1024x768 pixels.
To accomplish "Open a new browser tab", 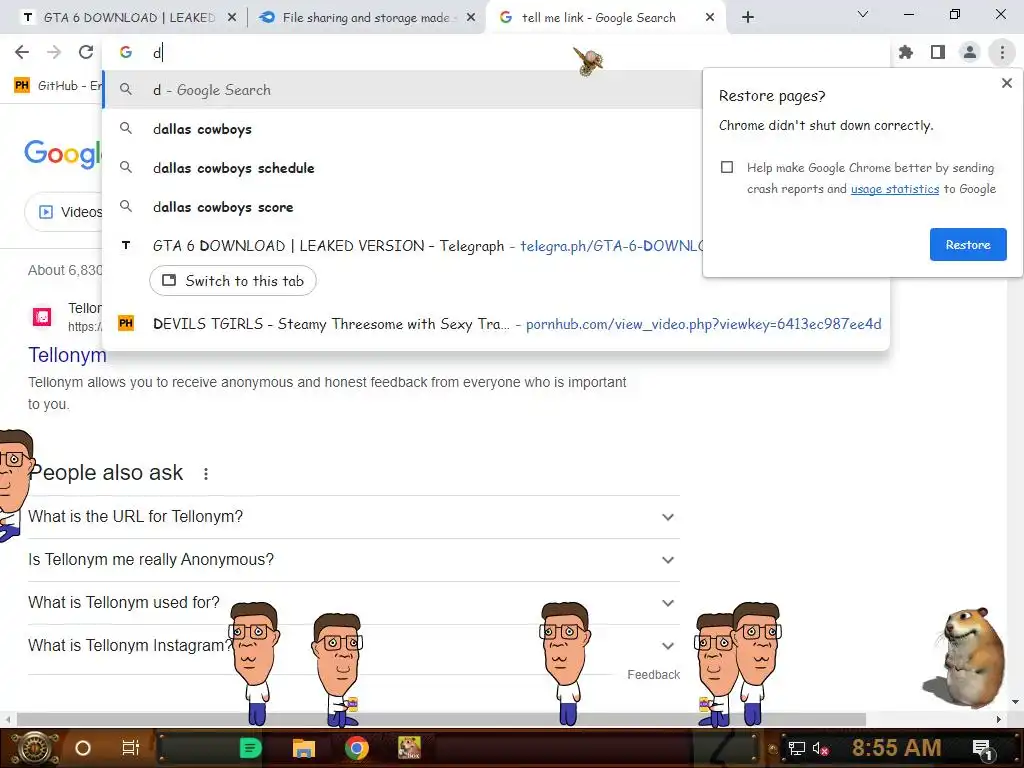I will point(748,18).
